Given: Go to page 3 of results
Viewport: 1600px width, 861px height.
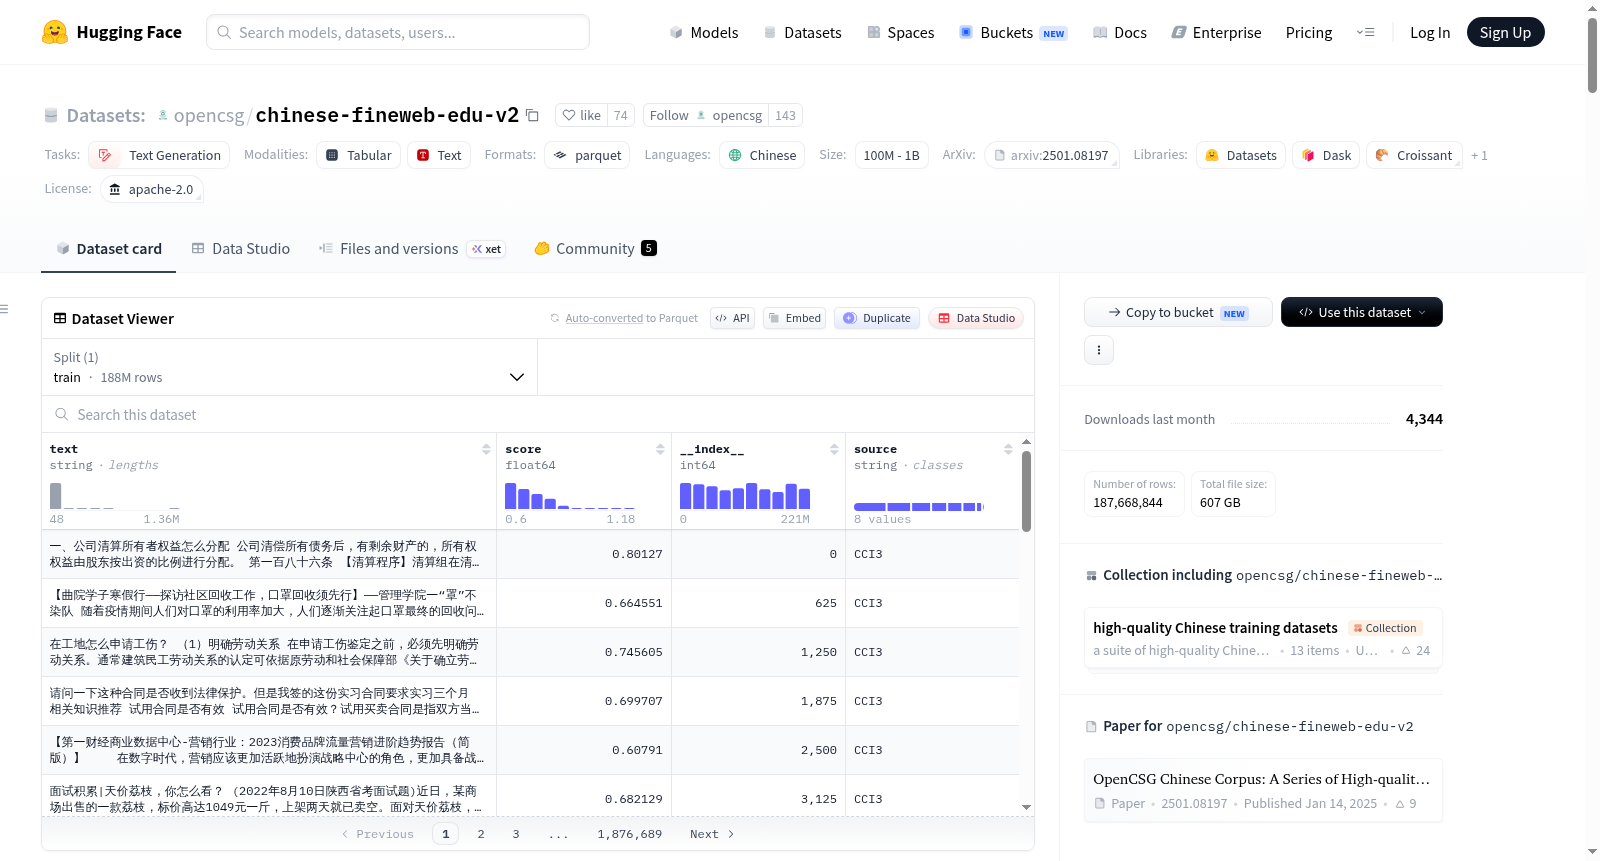Looking at the screenshot, I should (516, 834).
